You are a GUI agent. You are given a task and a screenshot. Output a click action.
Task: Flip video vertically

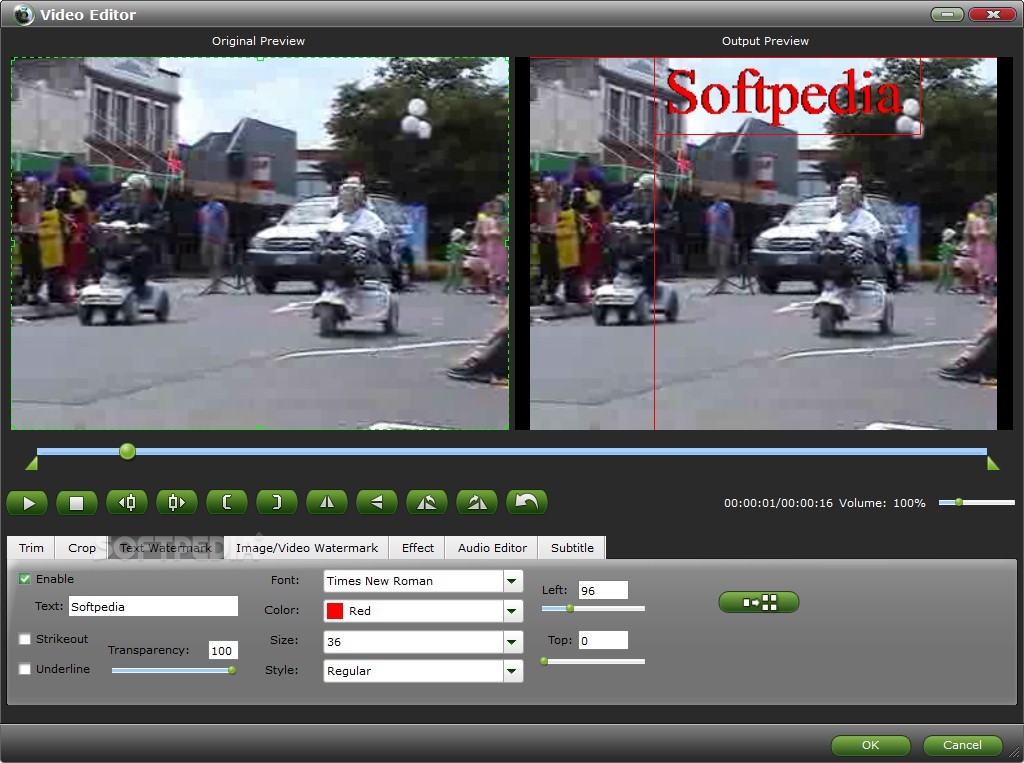coord(377,502)
